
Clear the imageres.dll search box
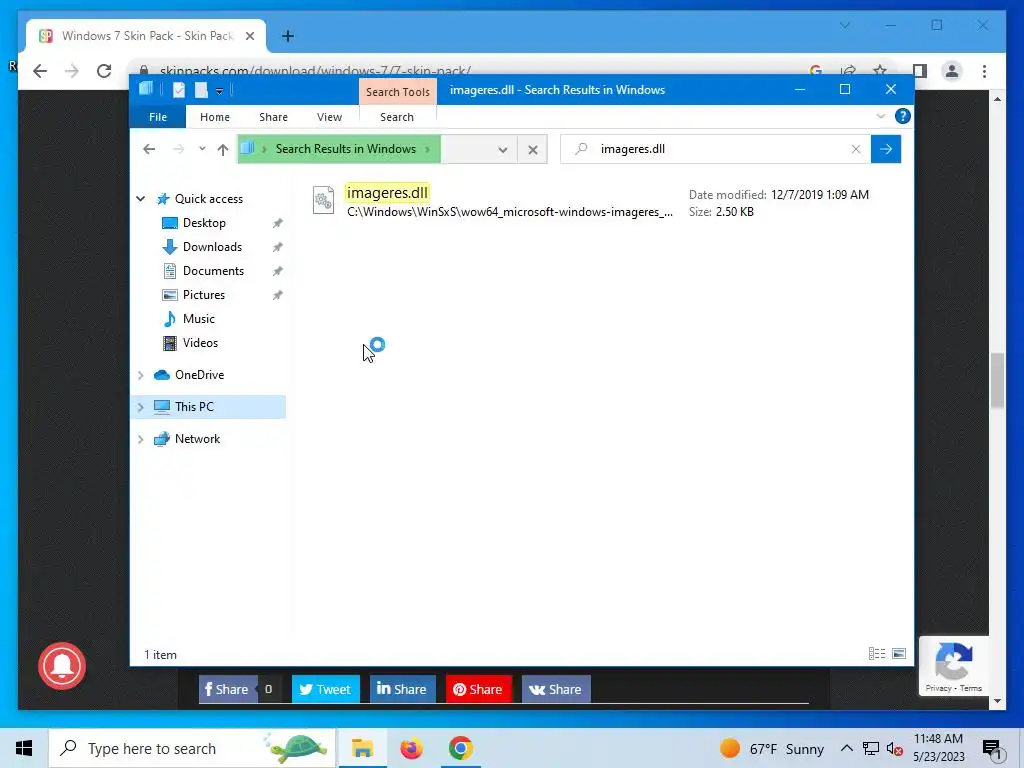(856, 150)
